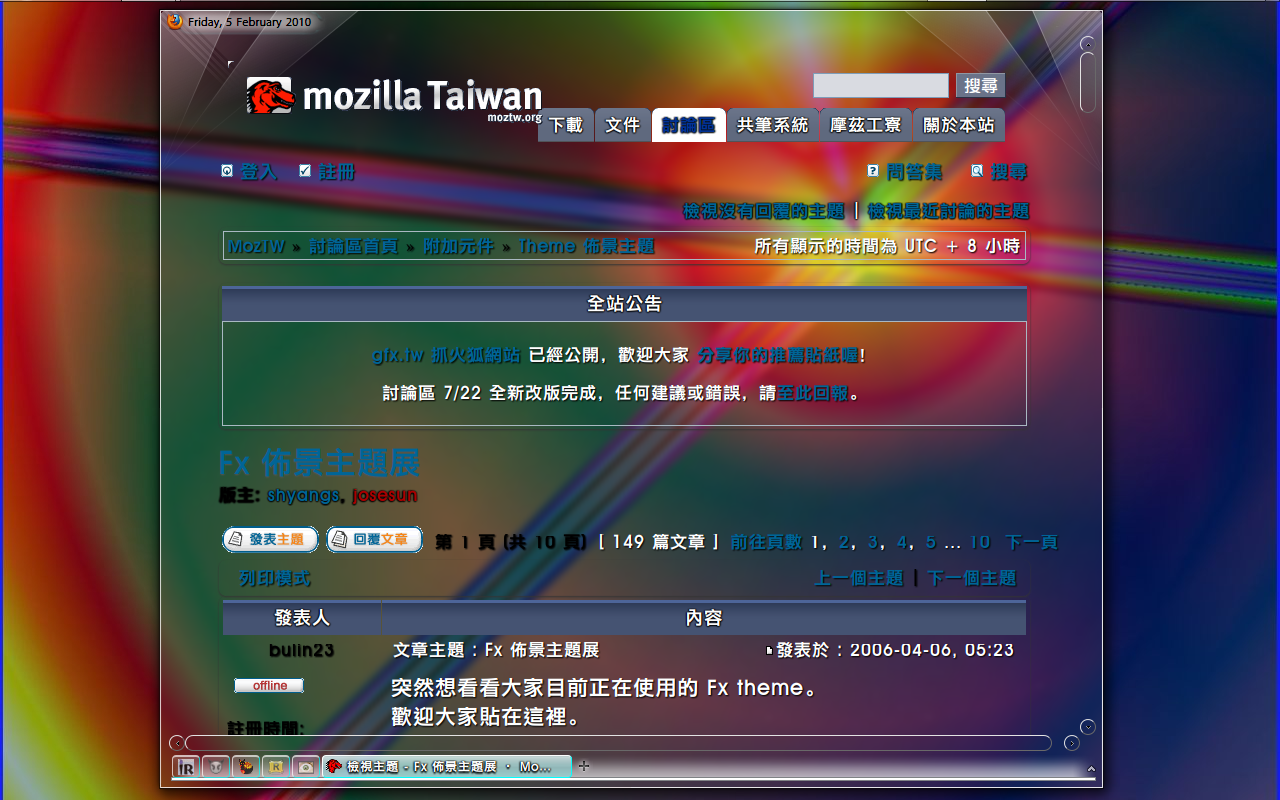Viewport: 1280px width, 800px height.
Task: Go to Theme 佈景主題 in the breadcrumb
Action: 586,246
